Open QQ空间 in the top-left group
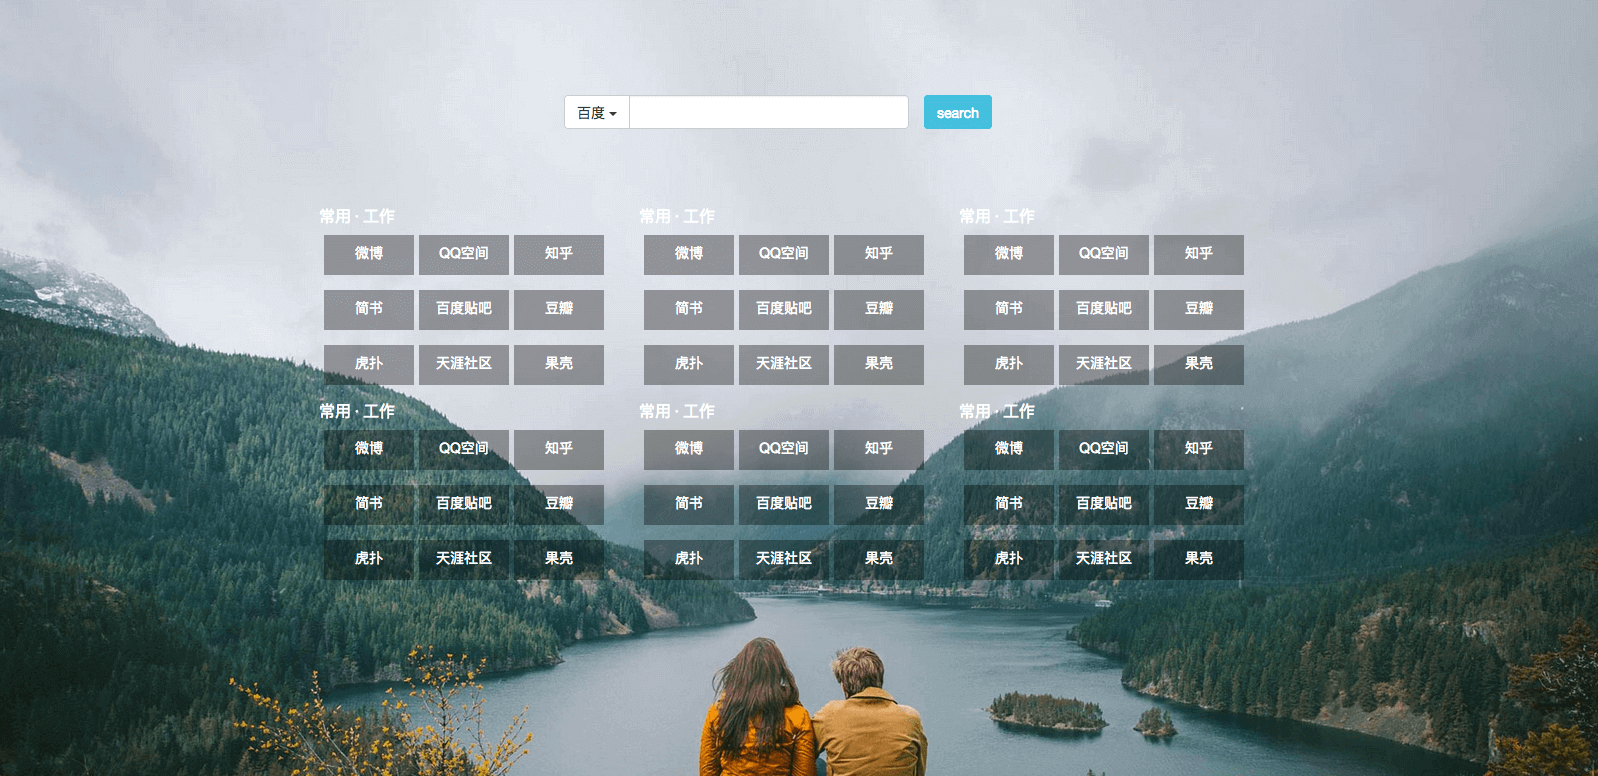The width and height of the screenshot is (1598, 776). pos(464,255)
